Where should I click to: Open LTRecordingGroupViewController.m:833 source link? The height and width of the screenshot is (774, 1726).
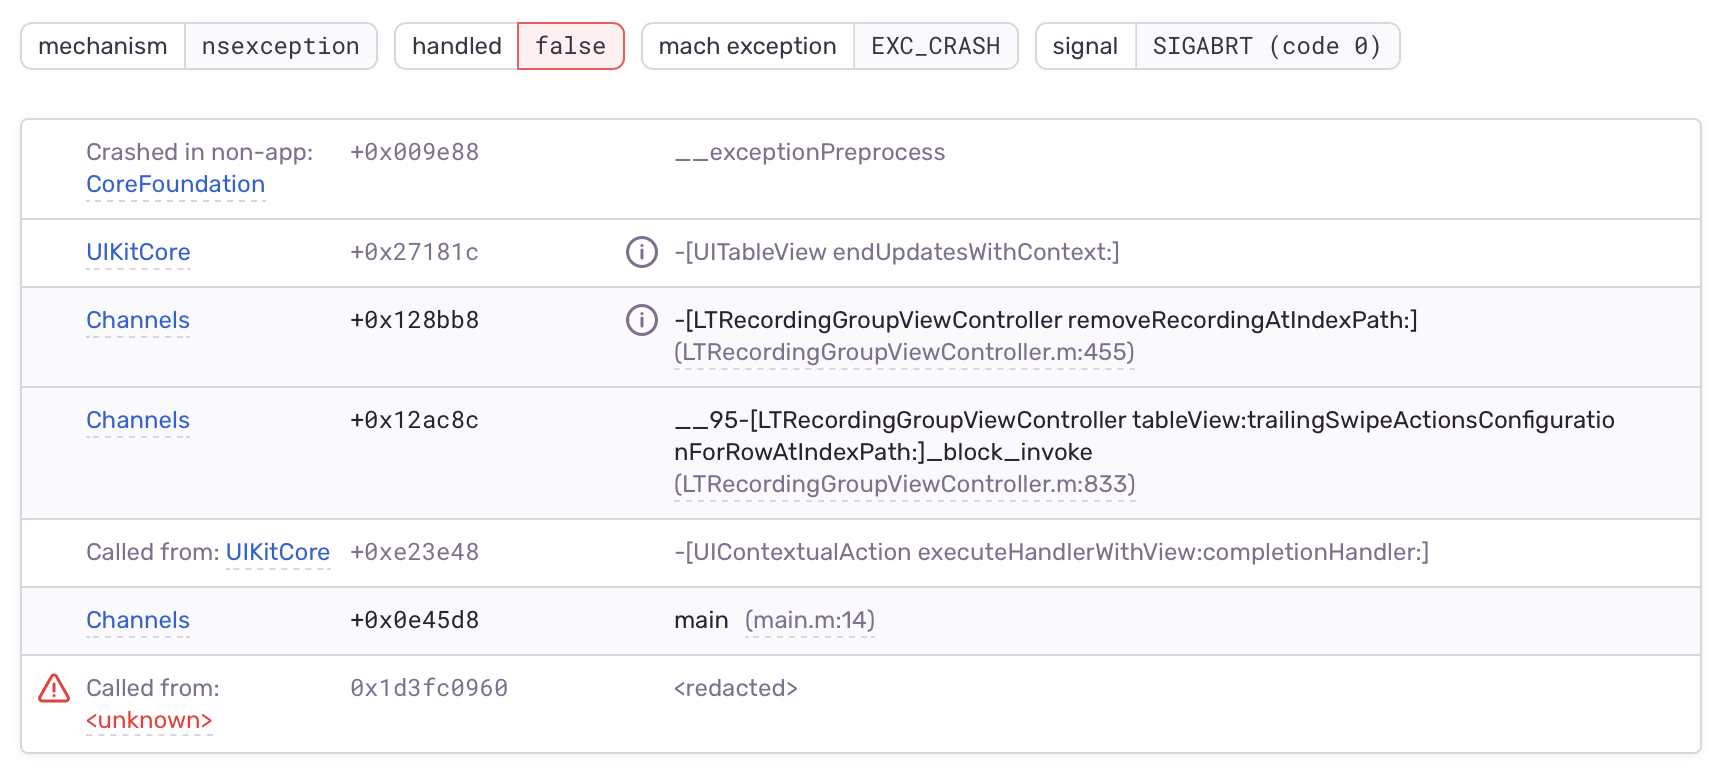point(904,484)
